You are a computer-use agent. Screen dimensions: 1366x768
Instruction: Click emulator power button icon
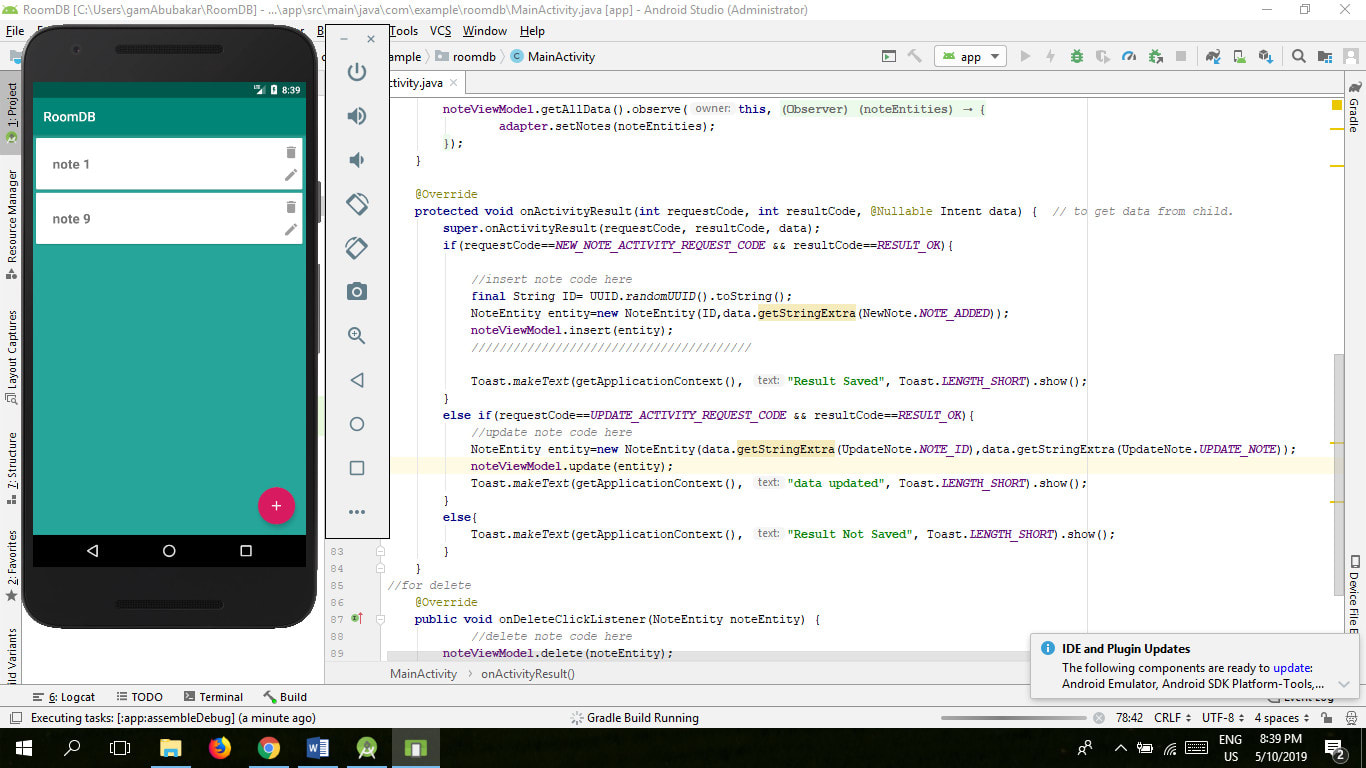(x=357, y=72)
